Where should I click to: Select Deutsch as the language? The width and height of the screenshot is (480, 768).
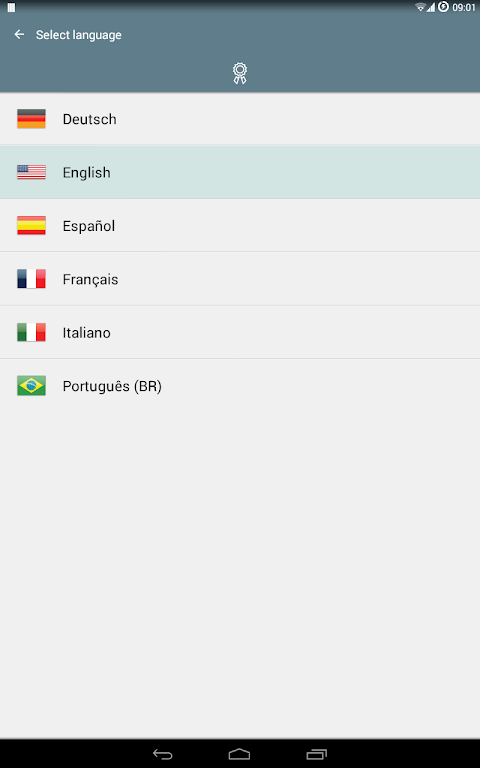pos(240,119)
